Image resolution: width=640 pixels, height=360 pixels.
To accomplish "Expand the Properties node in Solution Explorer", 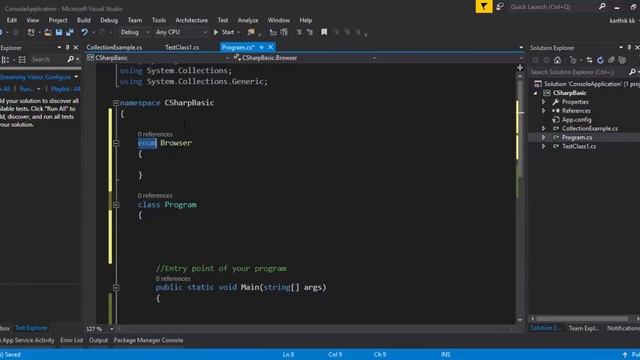I will (x=543, y=102).
